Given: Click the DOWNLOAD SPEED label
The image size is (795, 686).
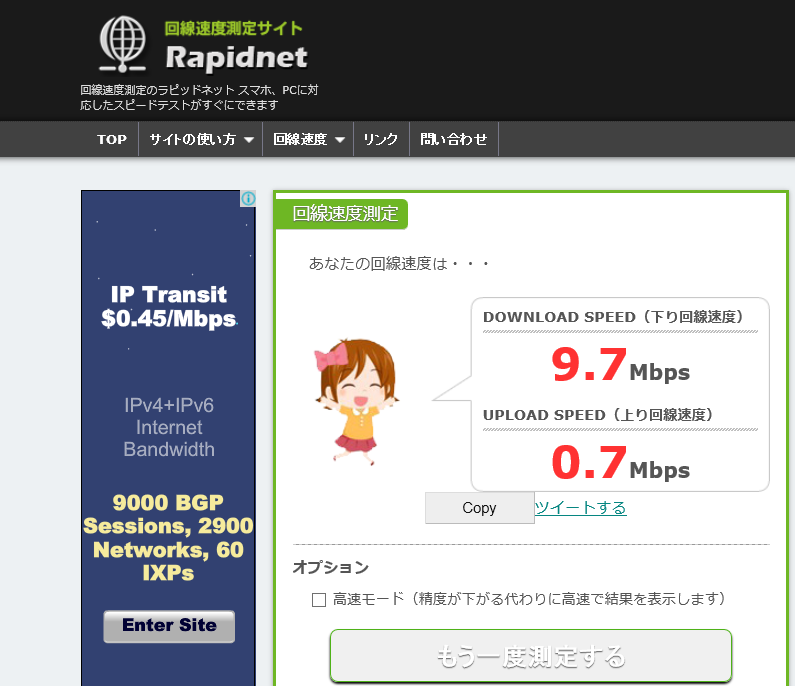Looking at the screenshot, I should 613,317.
